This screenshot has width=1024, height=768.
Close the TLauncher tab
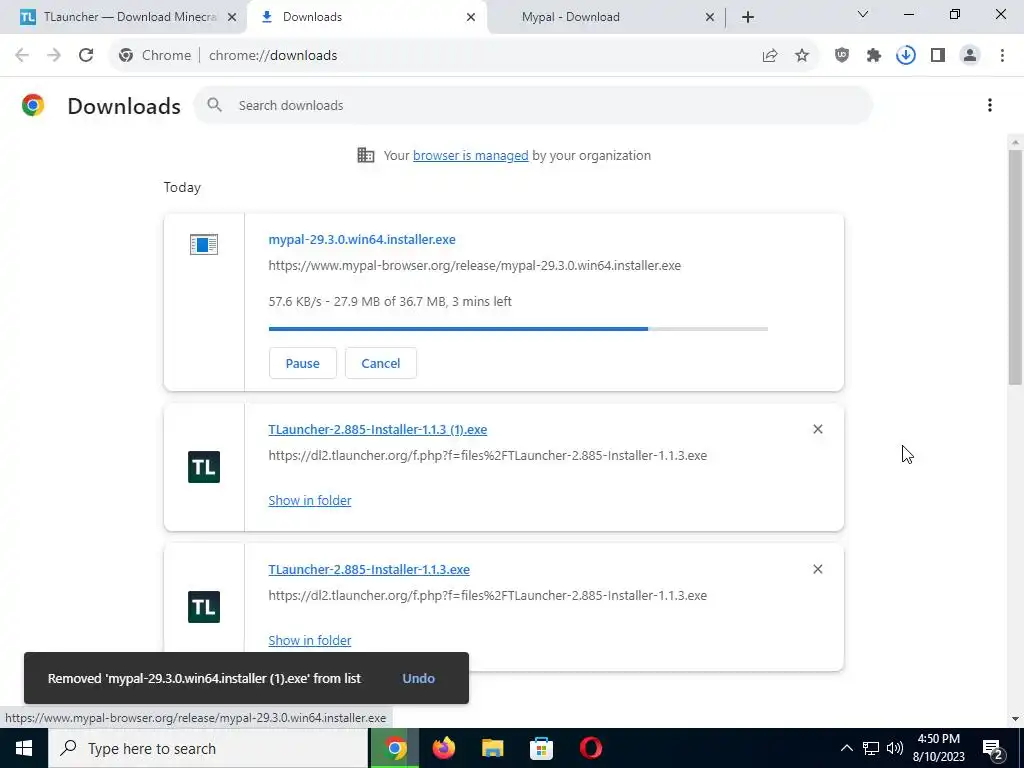[231, 18]
